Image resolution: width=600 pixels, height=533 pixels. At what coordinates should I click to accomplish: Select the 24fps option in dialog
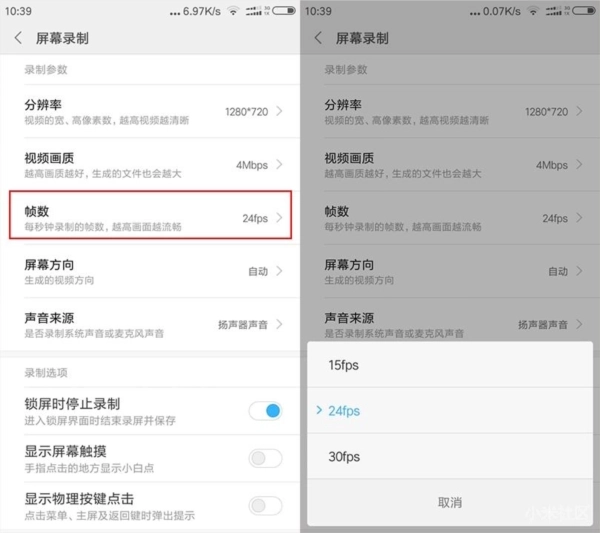pos(450,411)
